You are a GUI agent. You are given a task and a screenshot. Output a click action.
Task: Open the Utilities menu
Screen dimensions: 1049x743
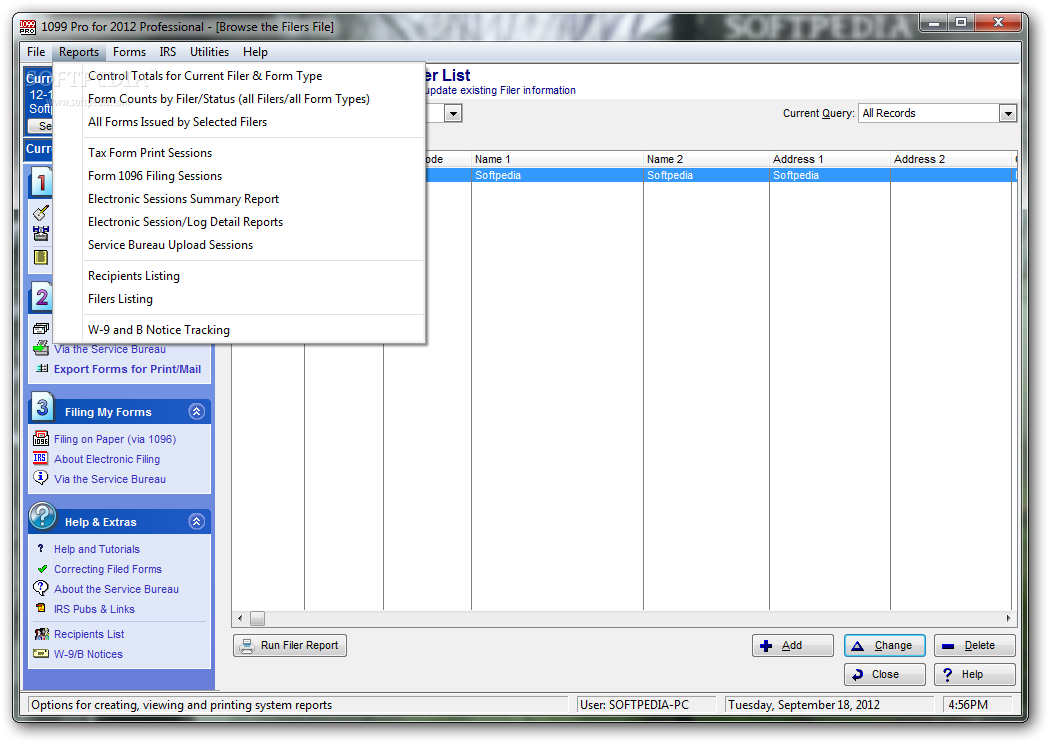pyautogui.click(x=209, y=51)
